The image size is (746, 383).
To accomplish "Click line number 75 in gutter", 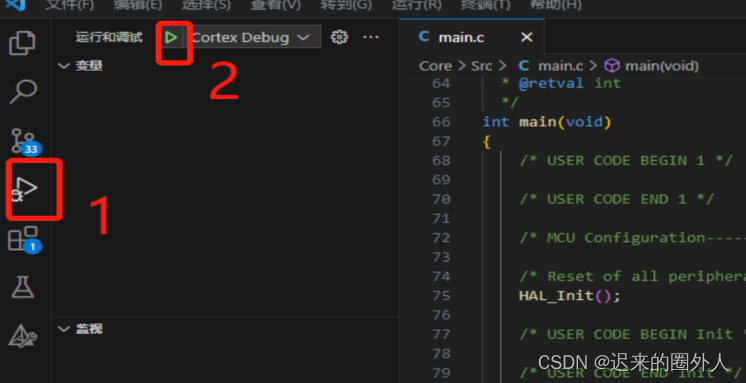I will tap(441, 295).
